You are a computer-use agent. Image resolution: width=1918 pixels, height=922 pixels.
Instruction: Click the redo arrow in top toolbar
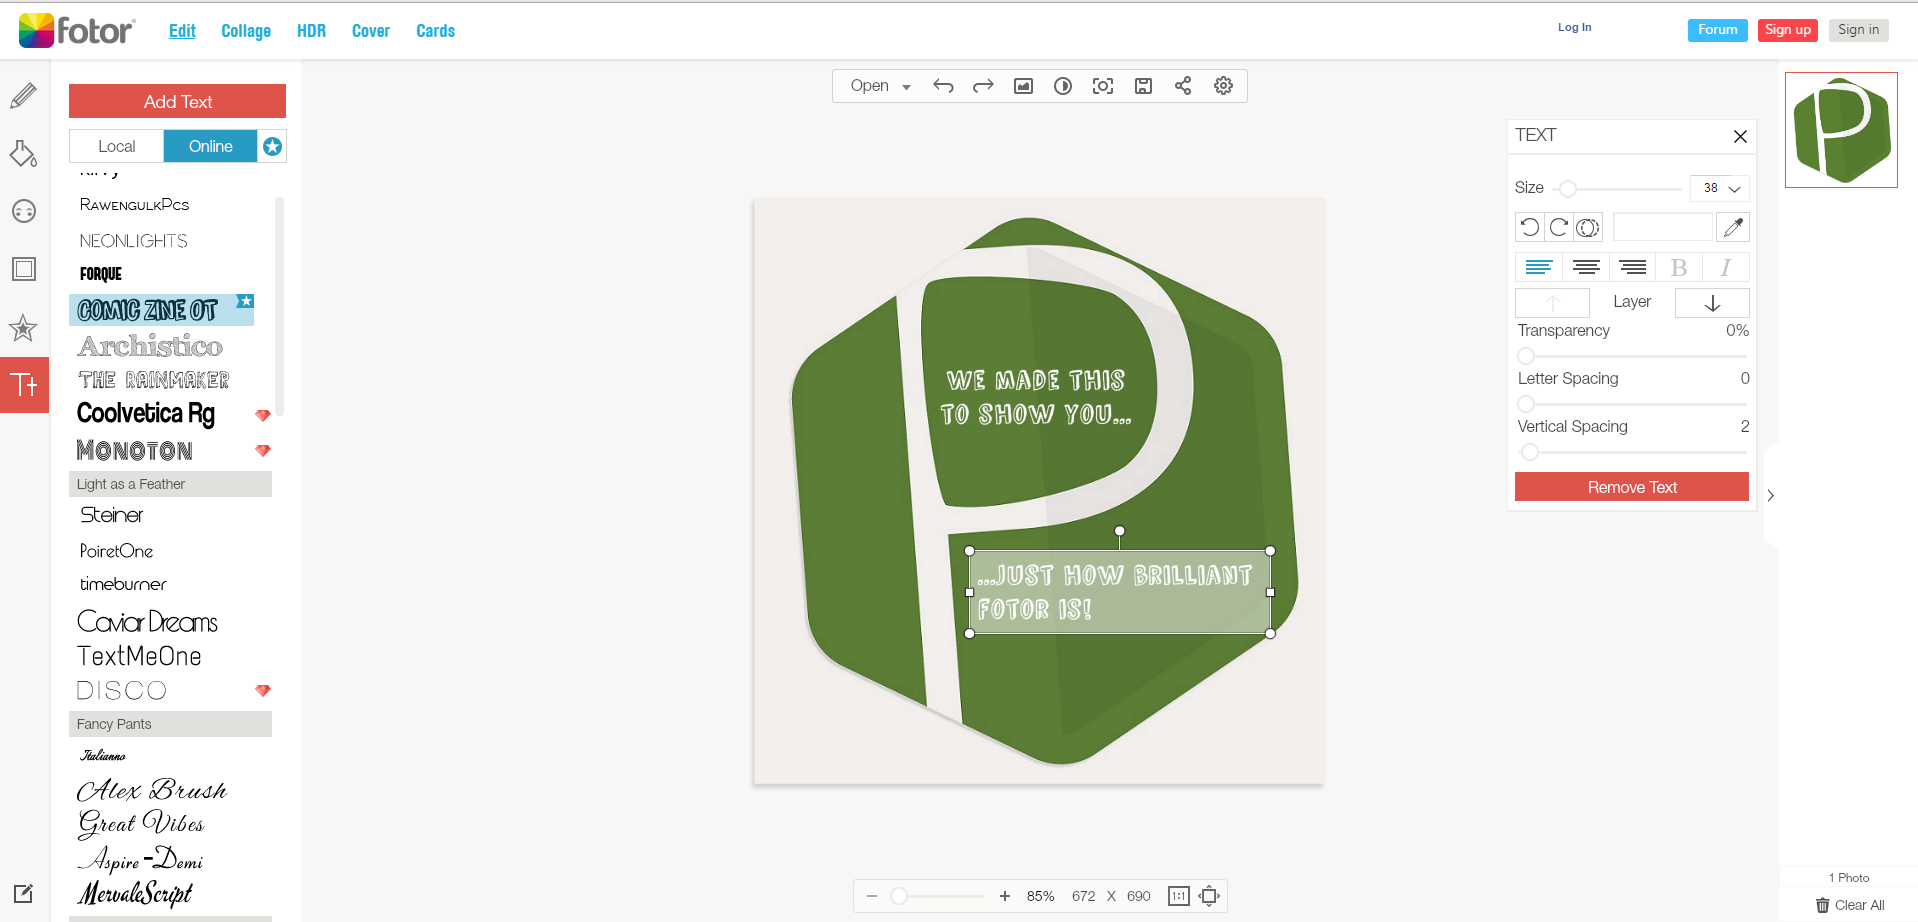click(983, 86)
